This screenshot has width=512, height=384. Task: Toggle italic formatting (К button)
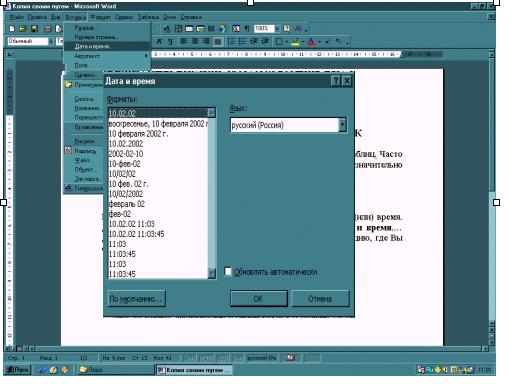point(159,42)
